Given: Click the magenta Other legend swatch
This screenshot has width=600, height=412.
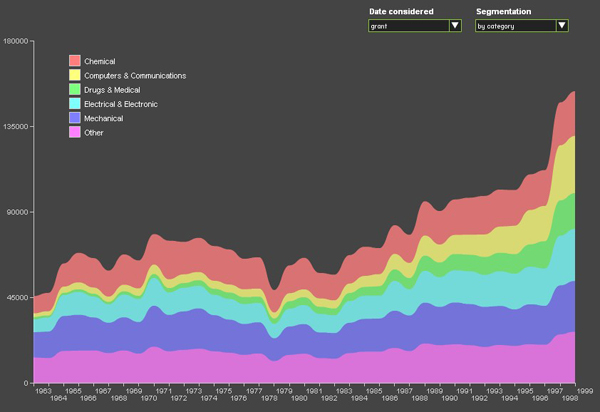Looking at the screenshot, I should 75,132.
